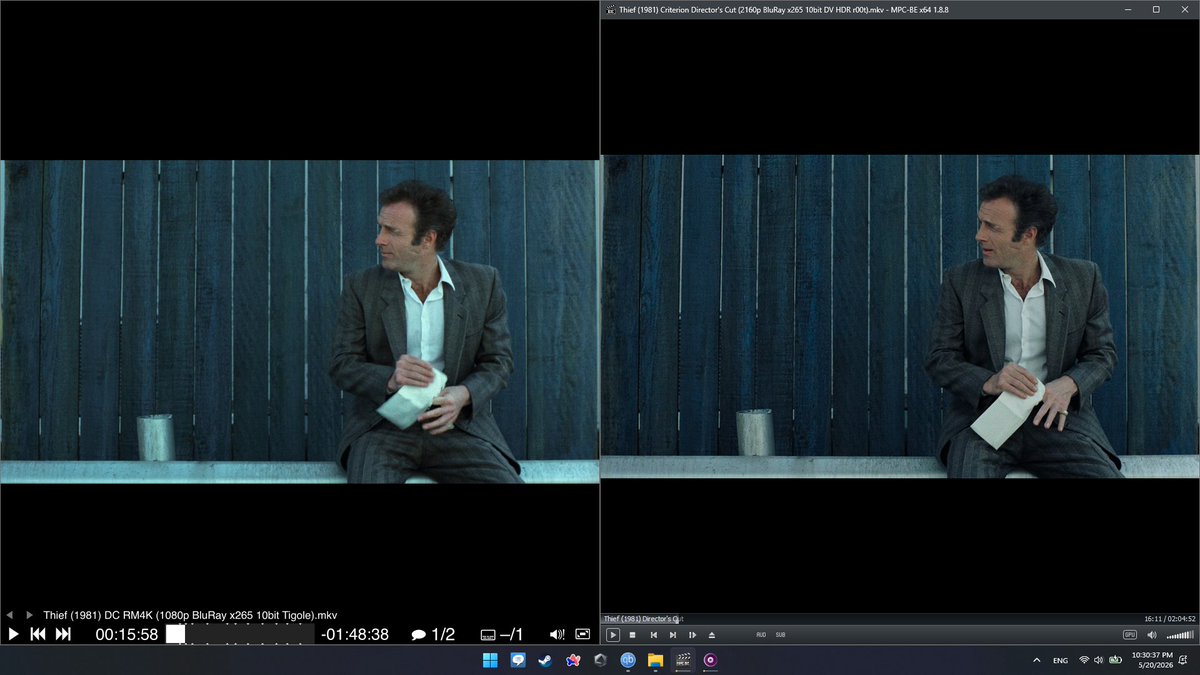Launch Steam from the taskbar
Screen dimensions: 1200x675
545,660
